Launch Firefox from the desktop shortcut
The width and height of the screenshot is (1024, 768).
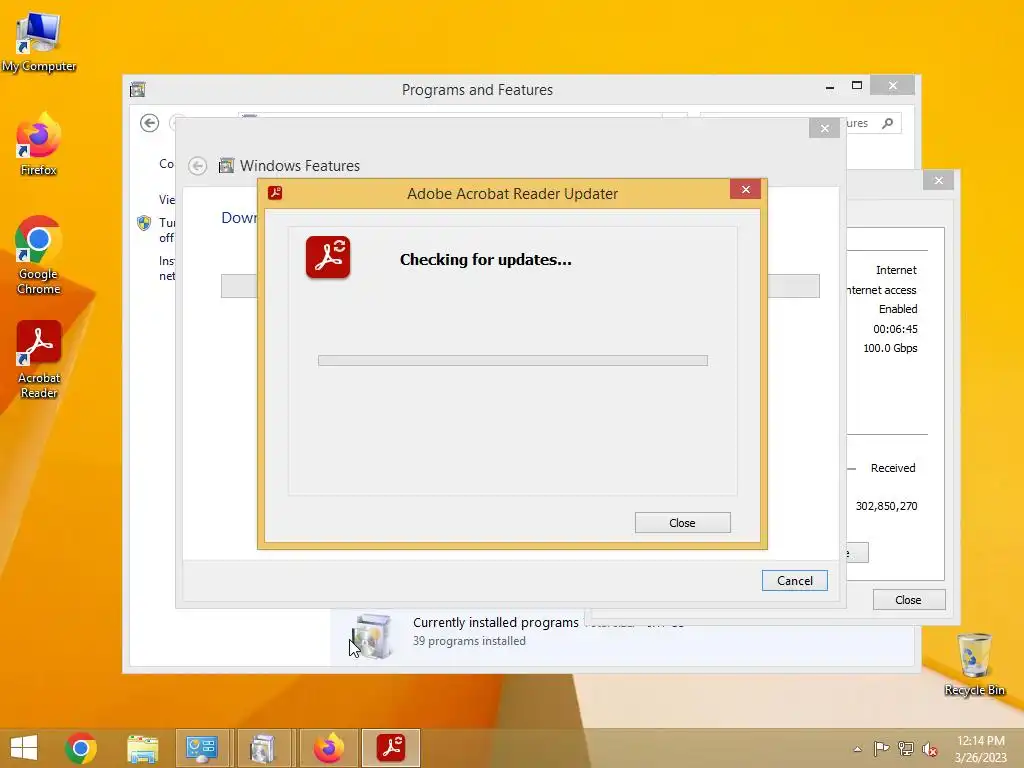[39, 145]
